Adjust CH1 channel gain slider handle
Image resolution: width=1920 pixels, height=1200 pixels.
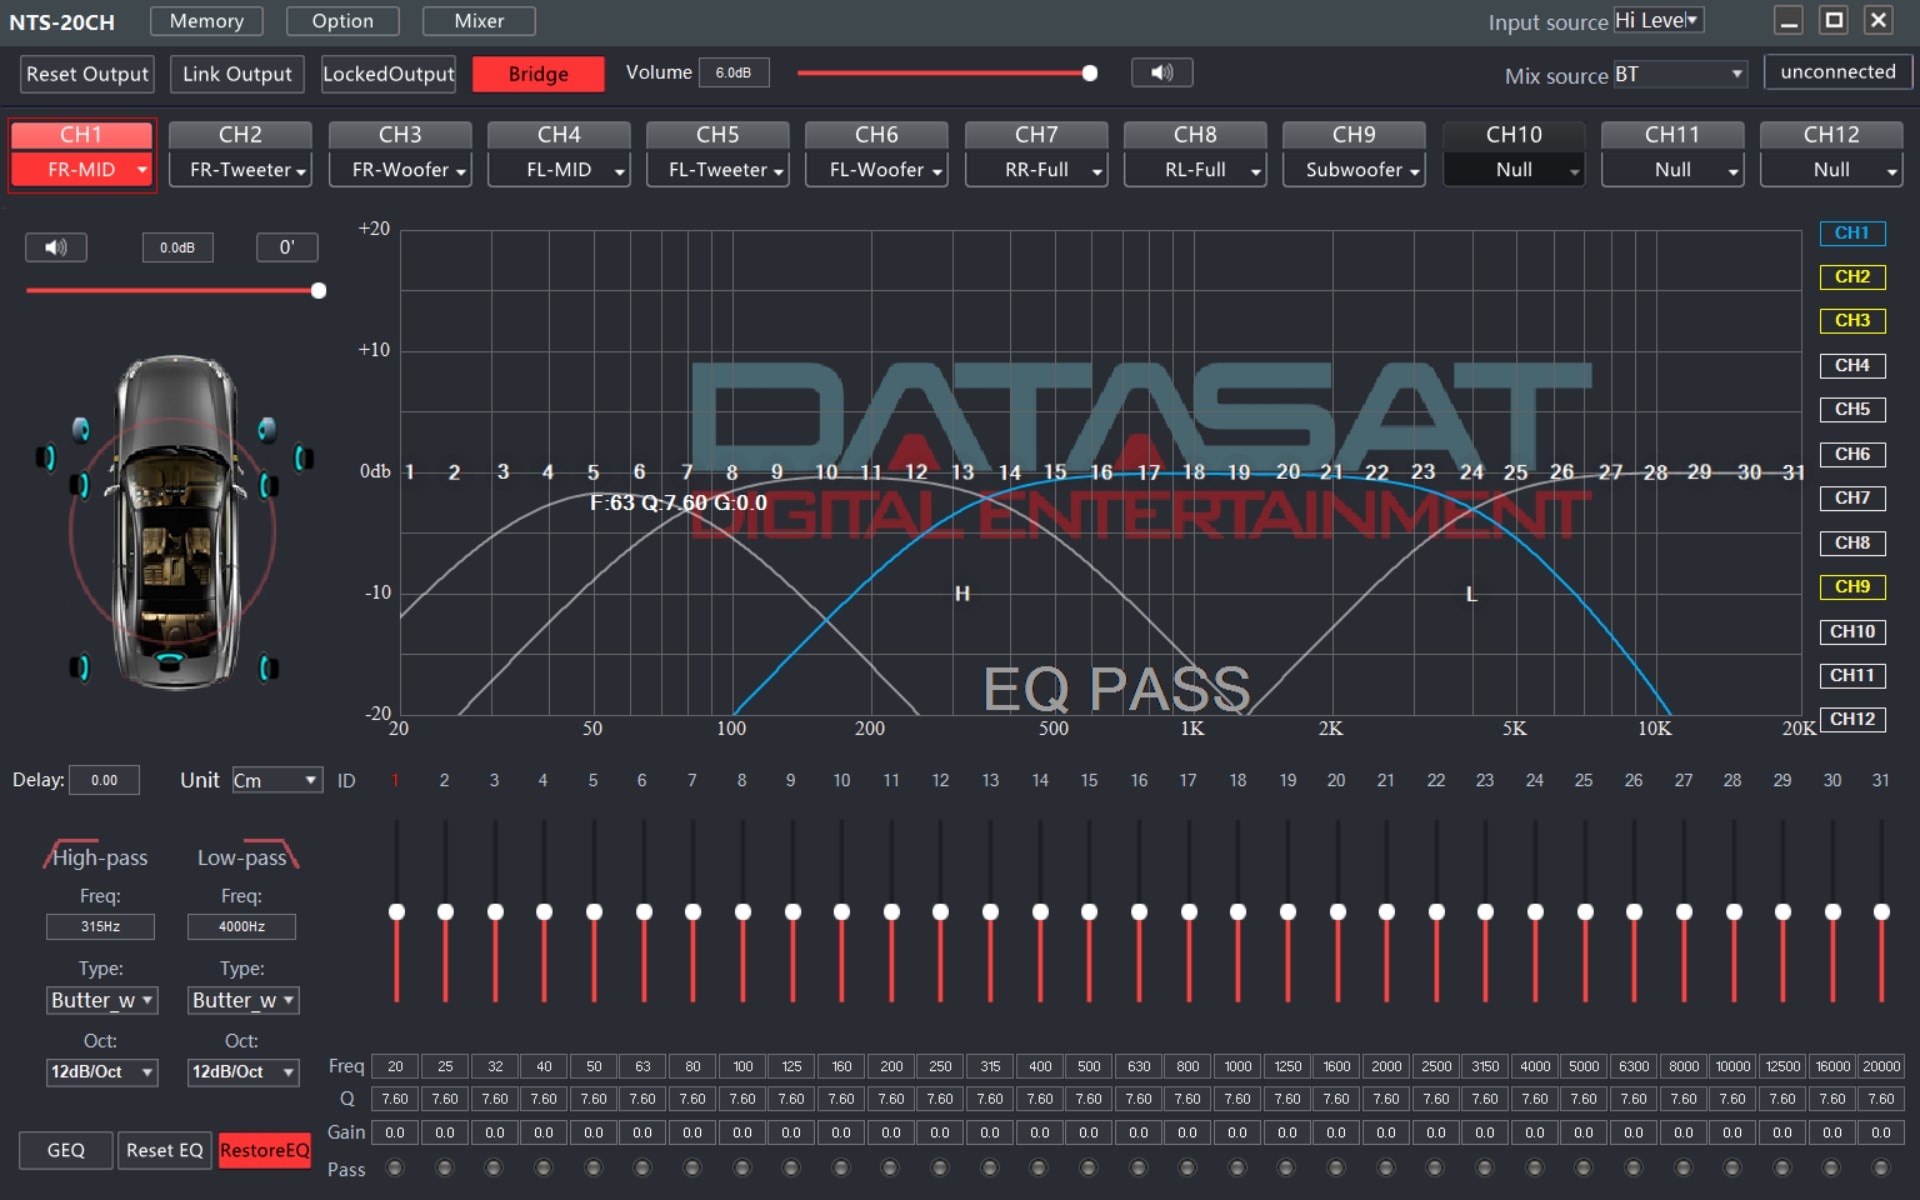tap(318, 291)
